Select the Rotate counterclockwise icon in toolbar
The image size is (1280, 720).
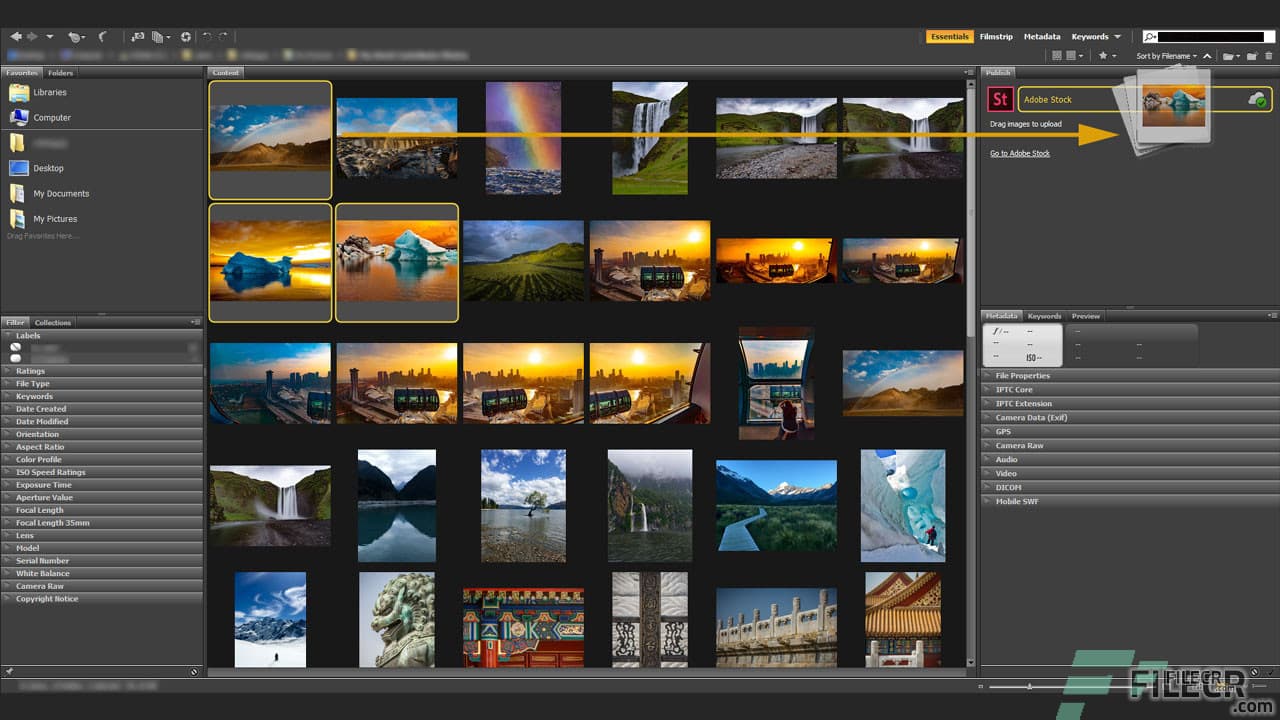[207, 36]
